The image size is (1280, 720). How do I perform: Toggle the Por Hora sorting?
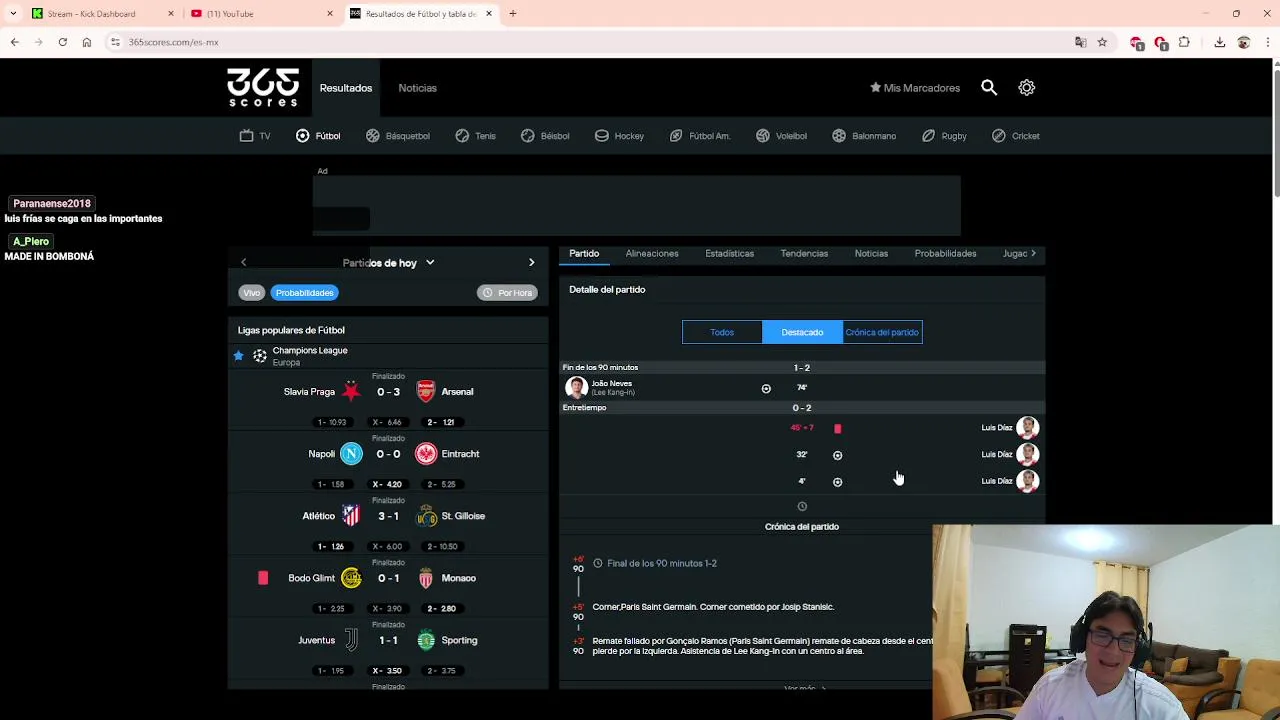click(x=508, y=293)
